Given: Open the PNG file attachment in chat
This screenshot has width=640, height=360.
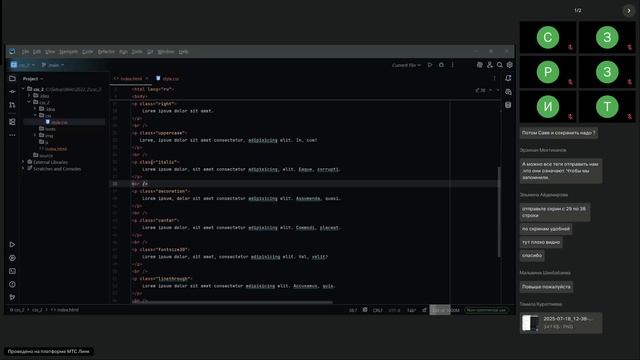Looking at the screenshot, I should click(561, 323).
